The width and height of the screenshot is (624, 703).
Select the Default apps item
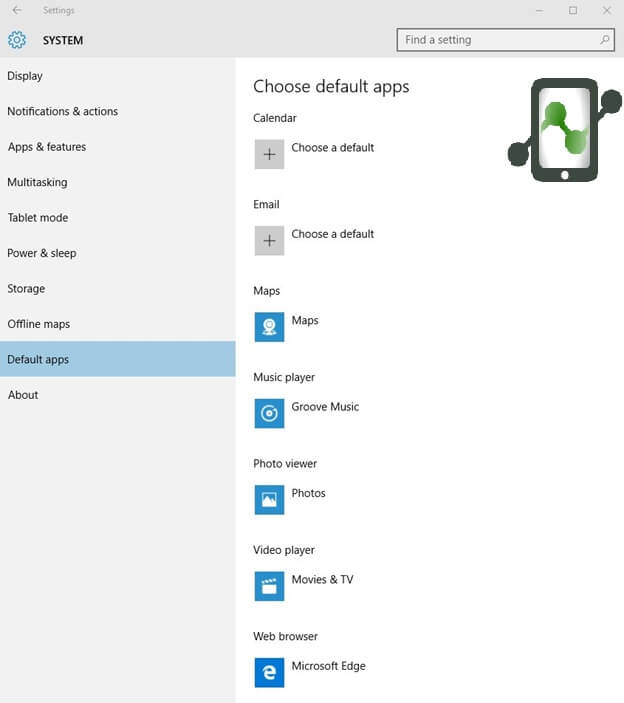coord(117,359)
